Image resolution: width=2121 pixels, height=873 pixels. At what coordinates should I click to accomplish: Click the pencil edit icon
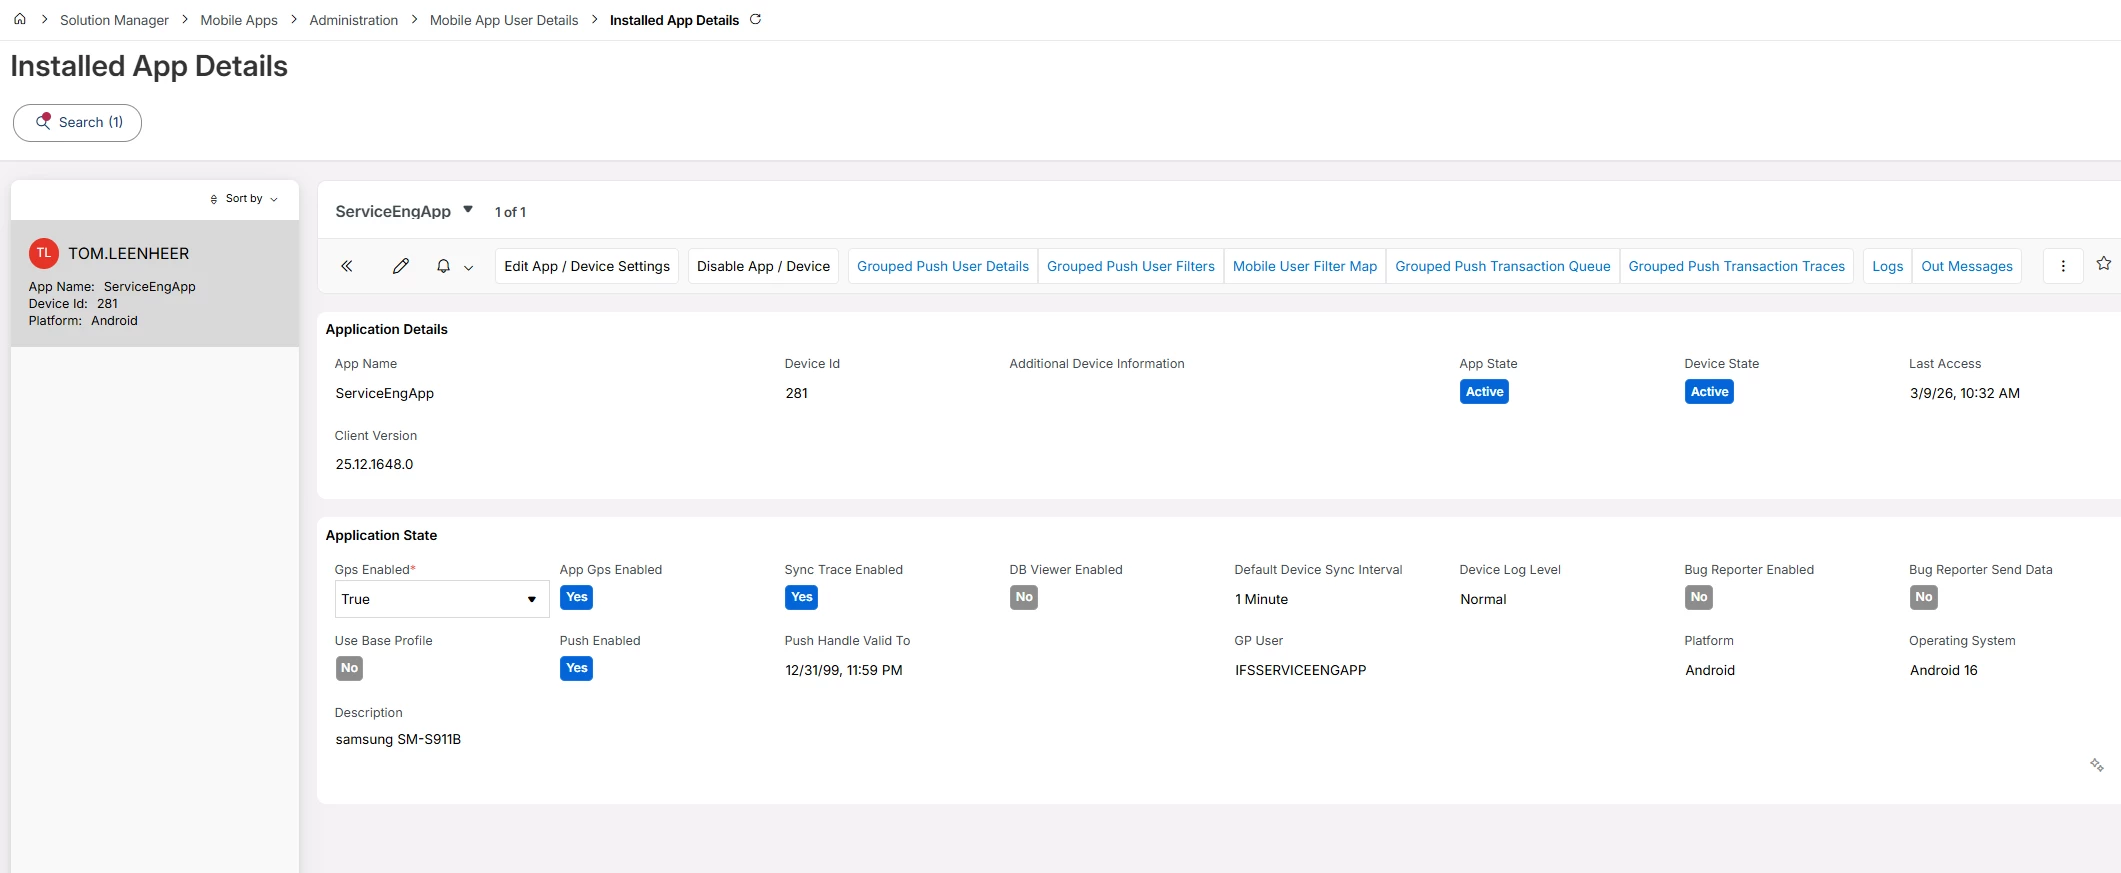[401, 266]
